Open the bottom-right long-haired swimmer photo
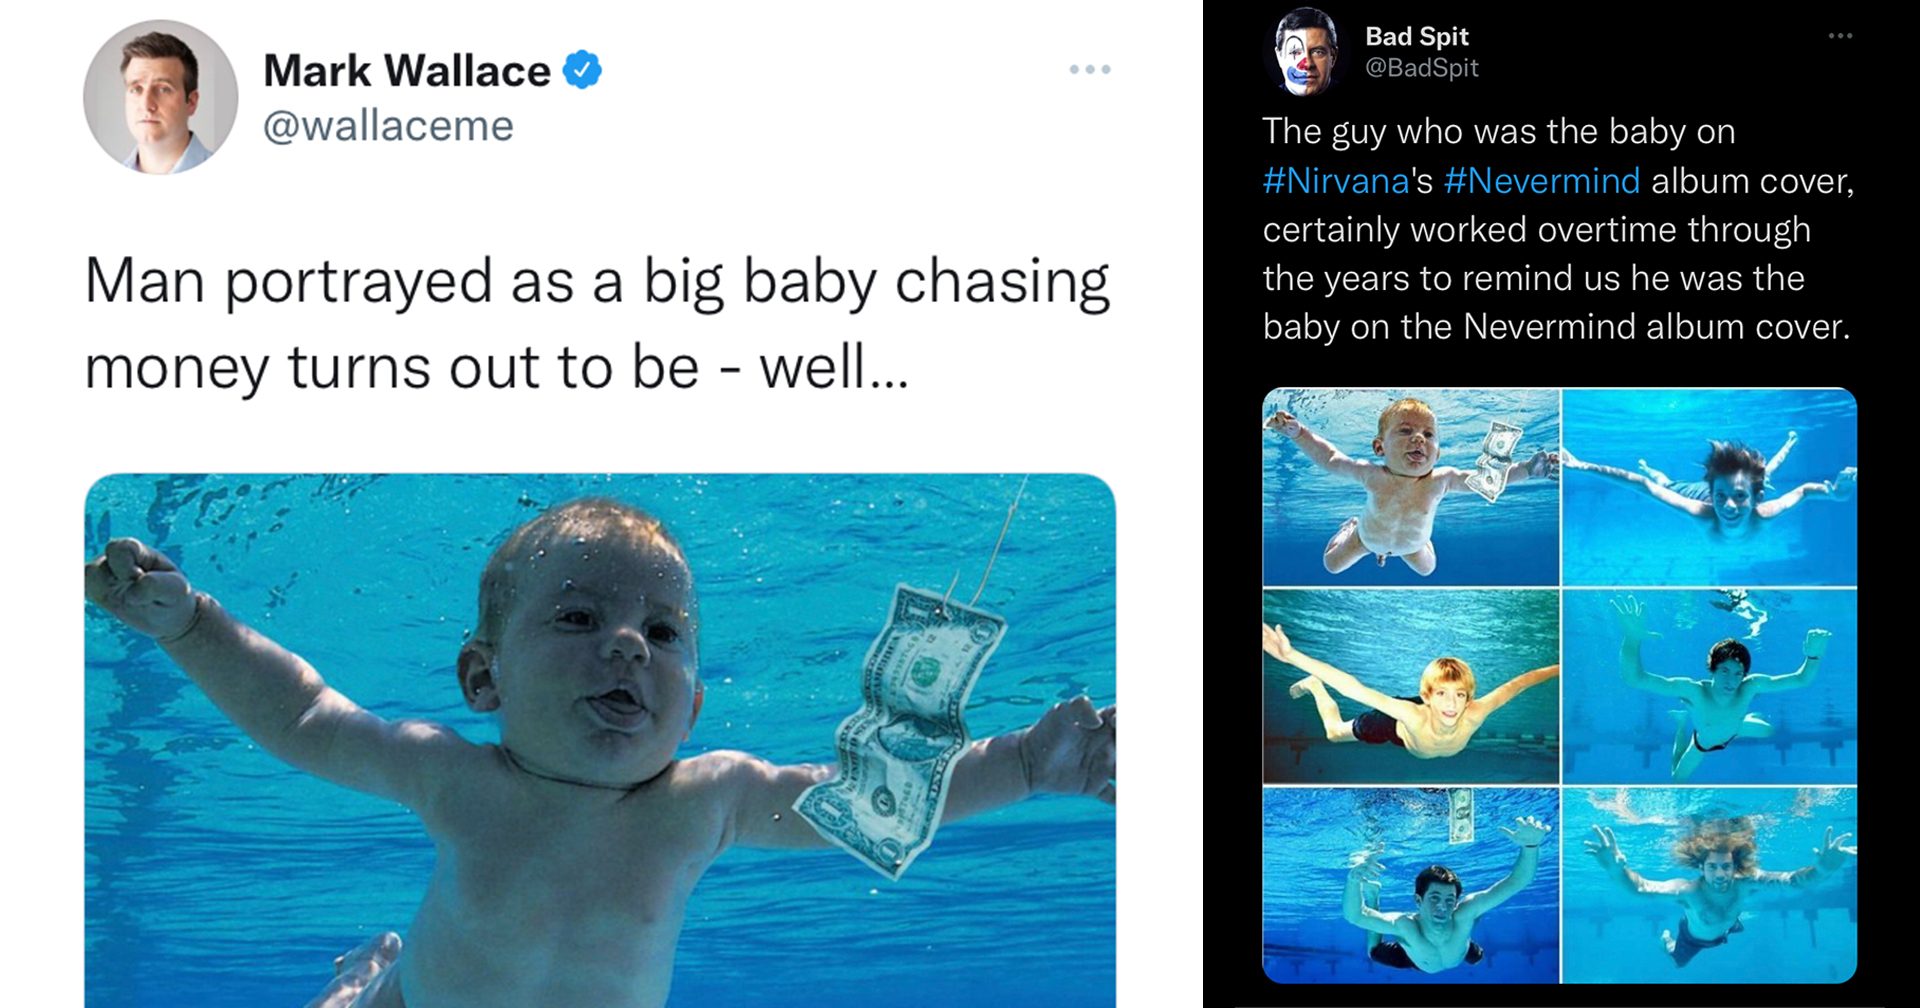Screen dimensions: 1920x1008 pyautogui.click(x=1709, y=885)
